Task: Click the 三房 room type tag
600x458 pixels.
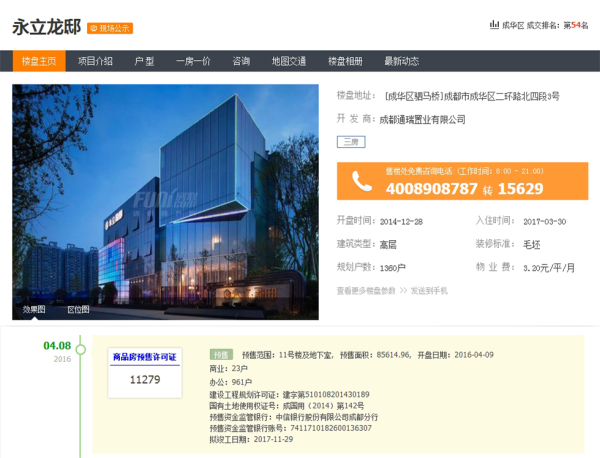Action: click(351, 142)
